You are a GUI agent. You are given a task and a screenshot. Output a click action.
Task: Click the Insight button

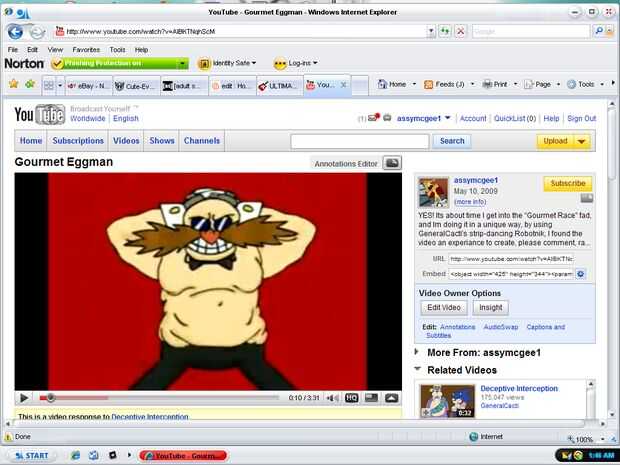click(491, 308)
